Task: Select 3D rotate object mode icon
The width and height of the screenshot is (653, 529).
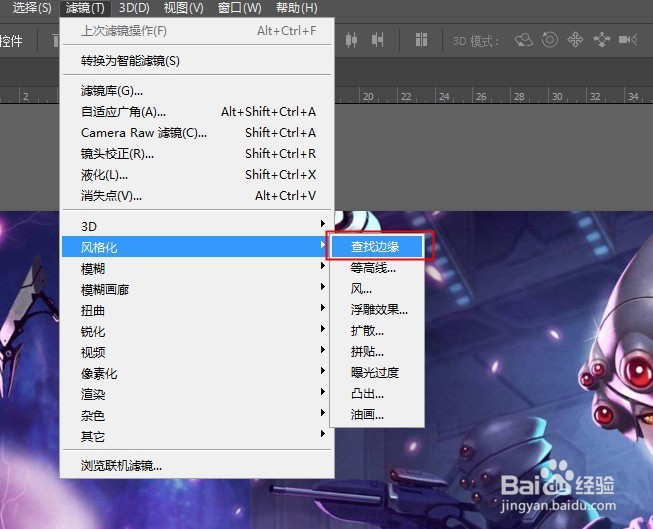Action: [524, 40]
